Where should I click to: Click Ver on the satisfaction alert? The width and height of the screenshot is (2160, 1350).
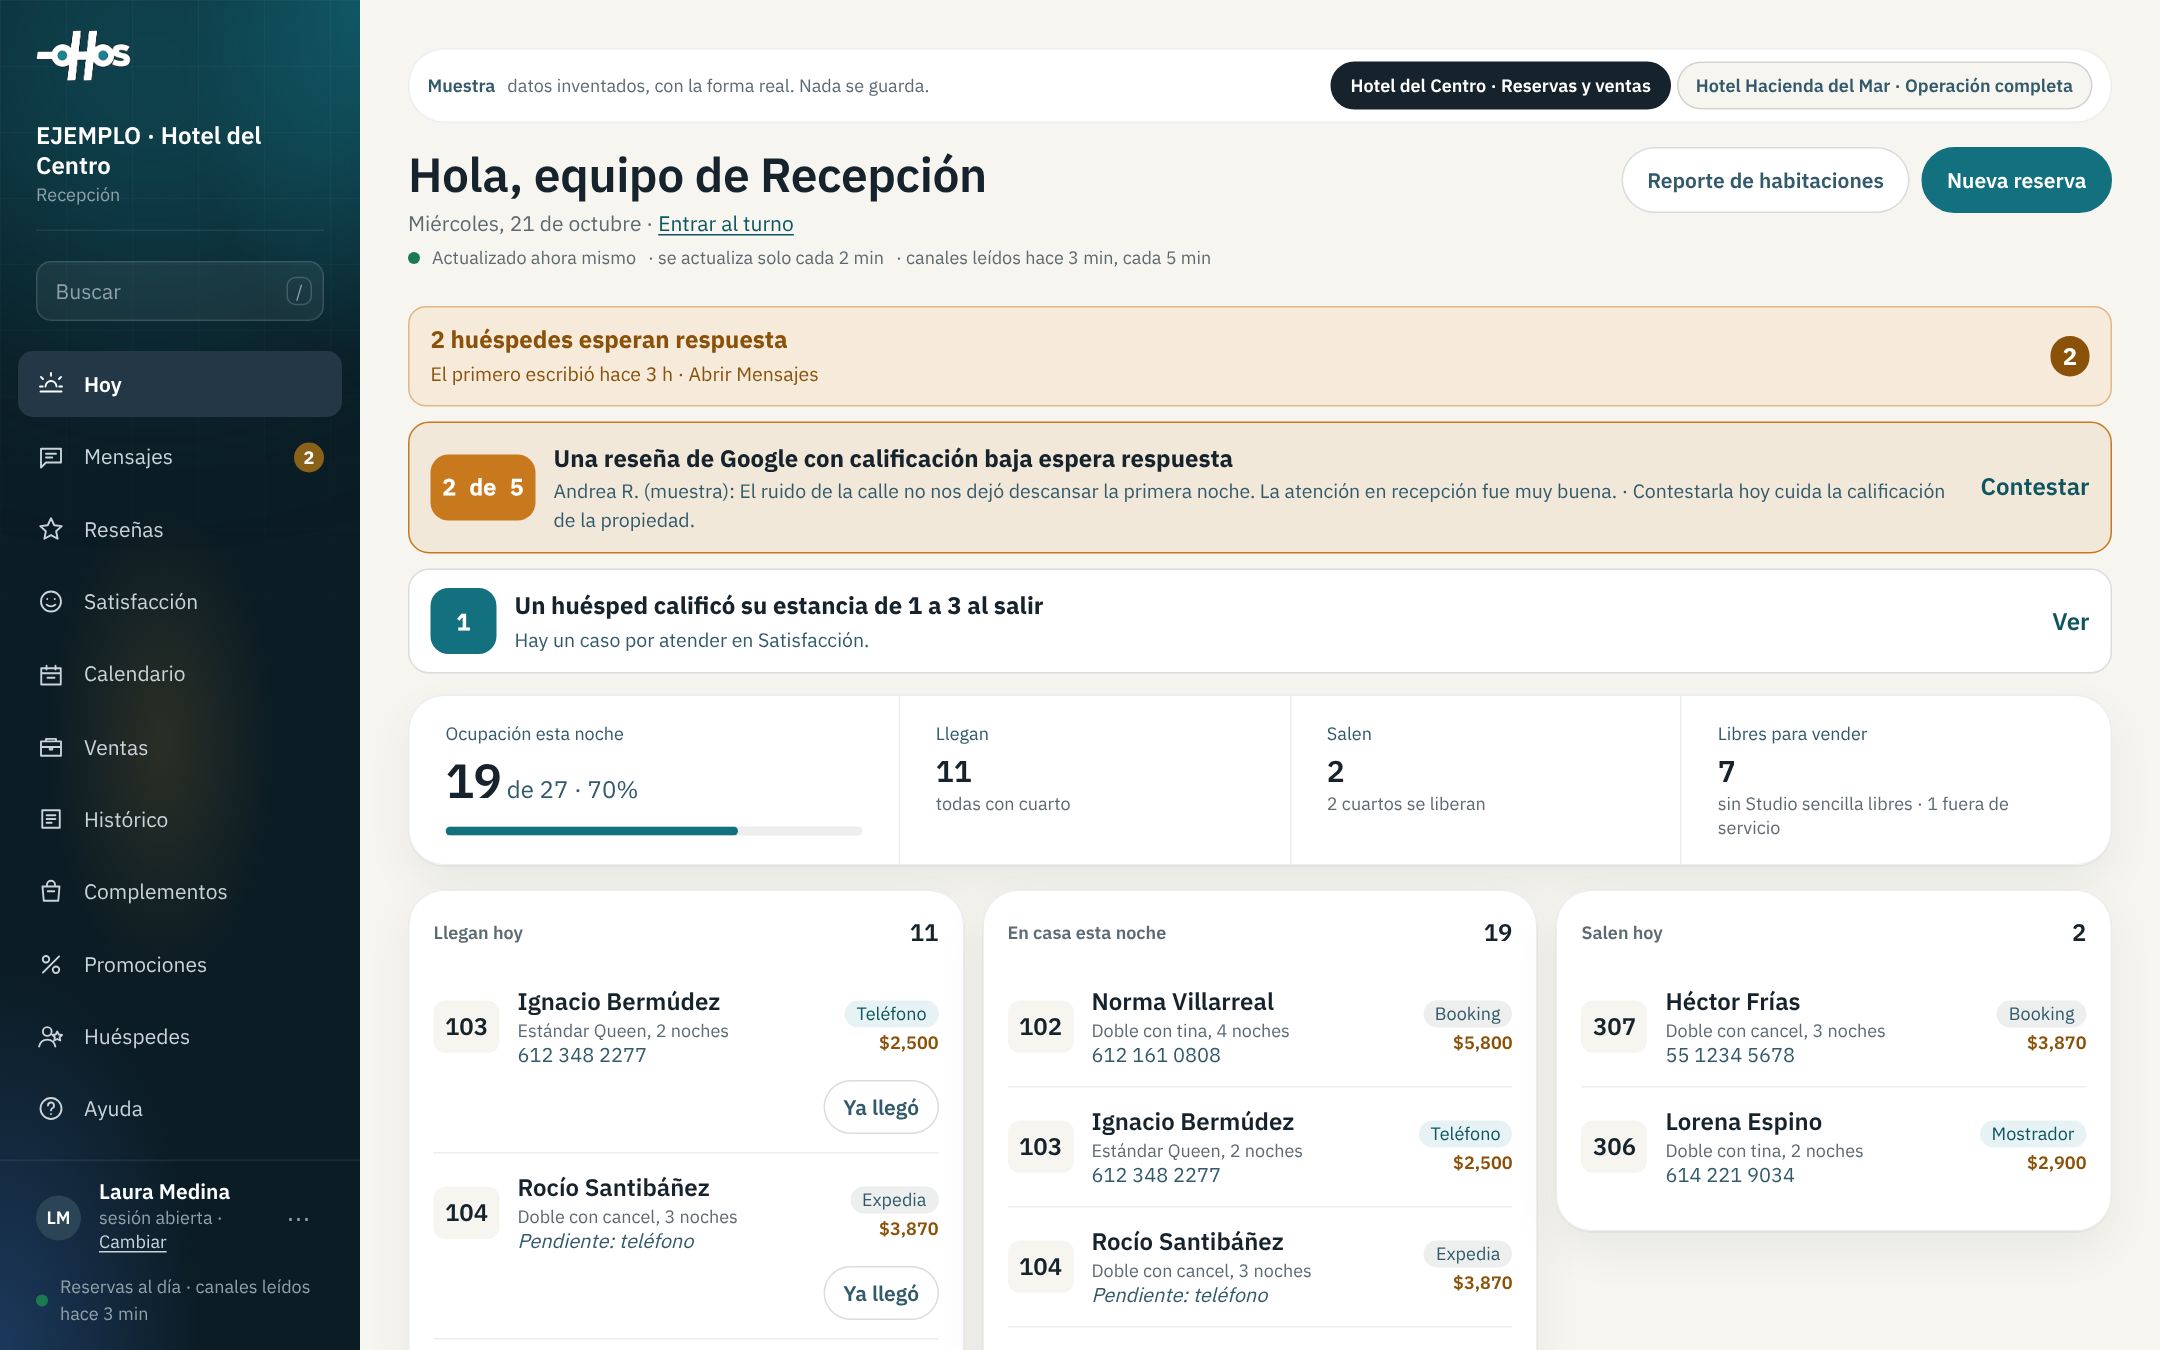point(2070,621)
